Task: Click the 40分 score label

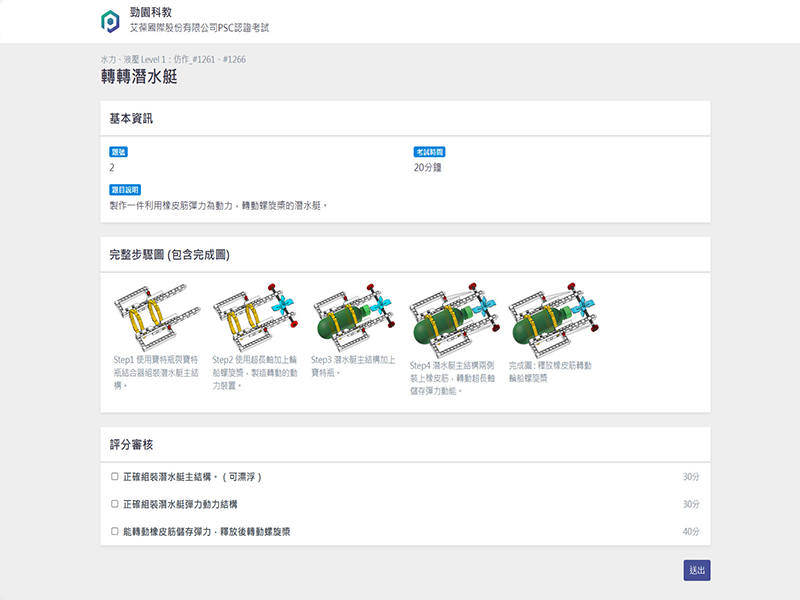Action: click(x=691, y=532)
